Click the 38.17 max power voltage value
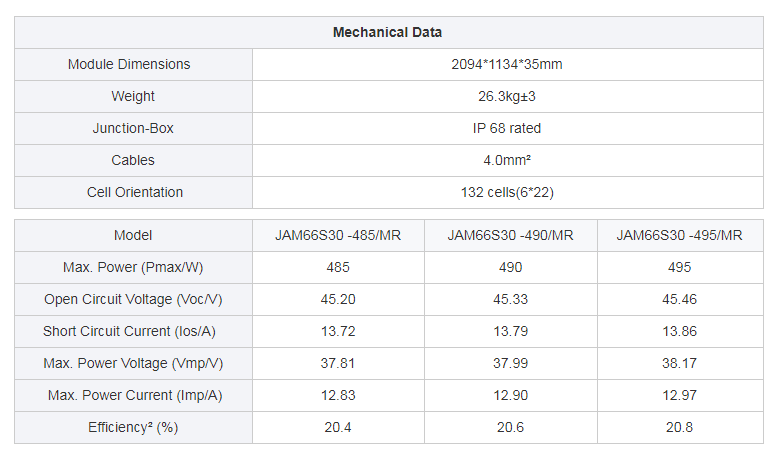Viewport: 777px width, 461px height. (x=680, y=363)
